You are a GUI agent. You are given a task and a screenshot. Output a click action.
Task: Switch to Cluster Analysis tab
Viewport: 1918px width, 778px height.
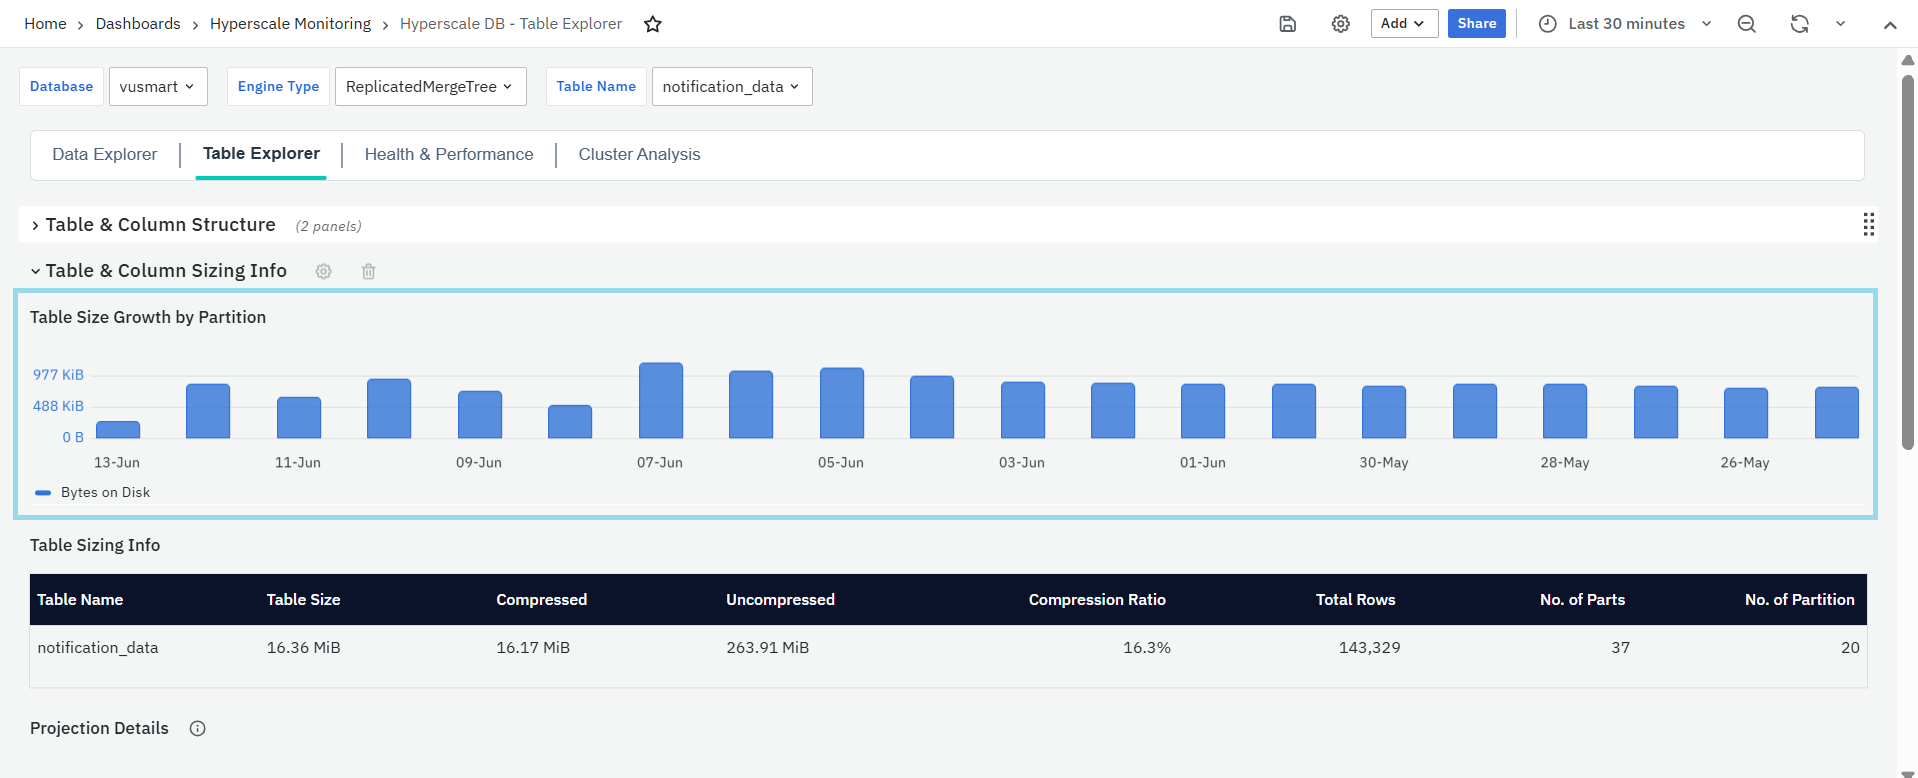tap(639, 154)
